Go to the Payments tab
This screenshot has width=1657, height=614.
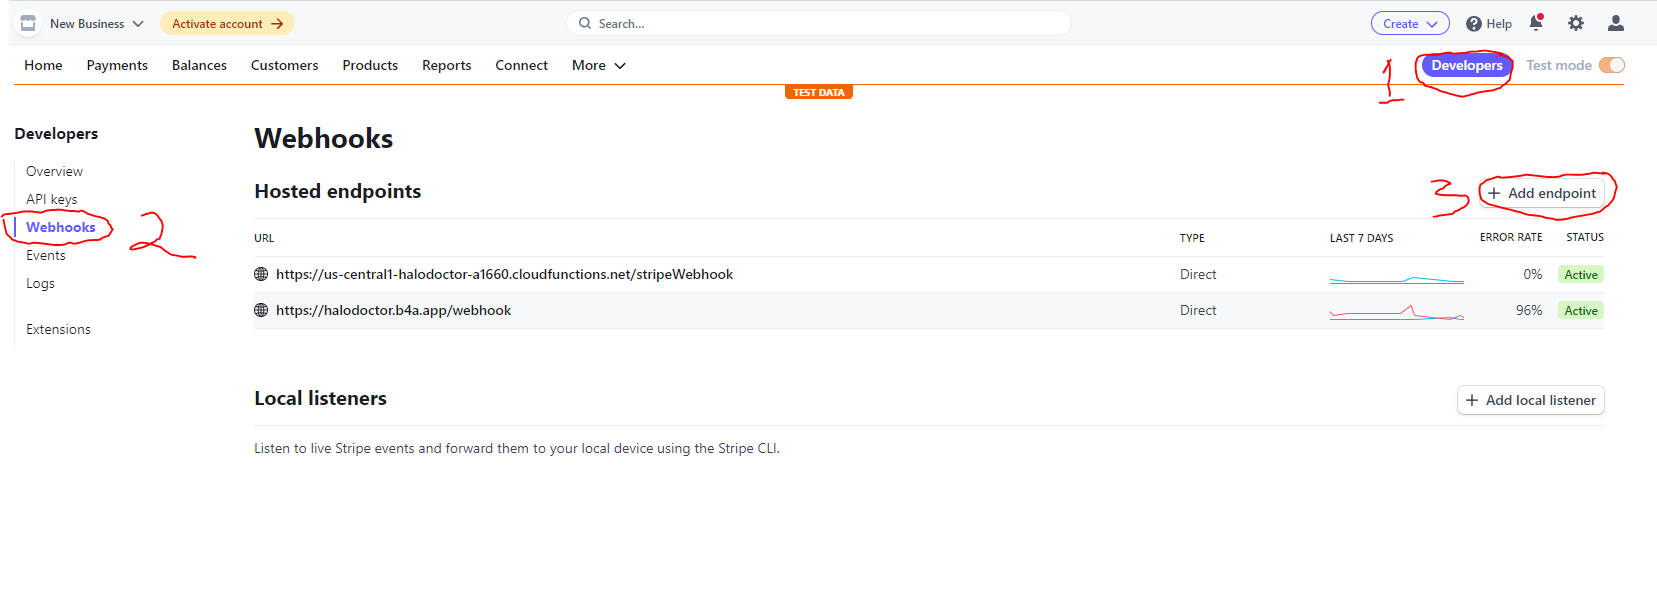click(x=117, y=65)
